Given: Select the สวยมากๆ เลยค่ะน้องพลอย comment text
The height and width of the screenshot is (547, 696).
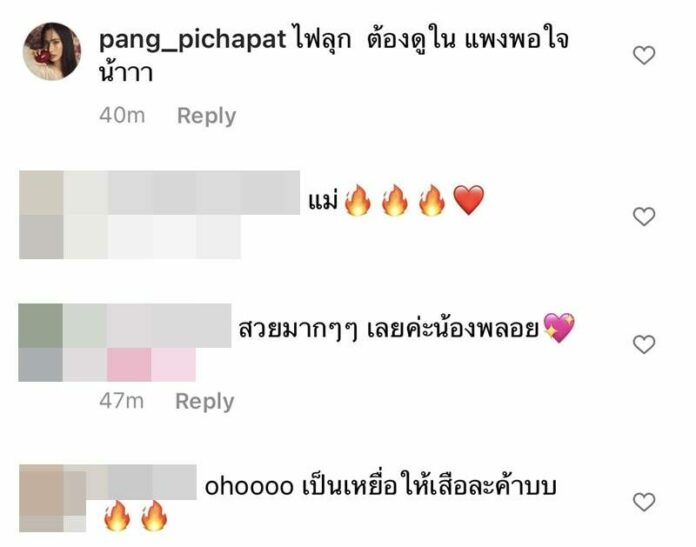Looking at the screenshot, I should [x=389, y=329].
